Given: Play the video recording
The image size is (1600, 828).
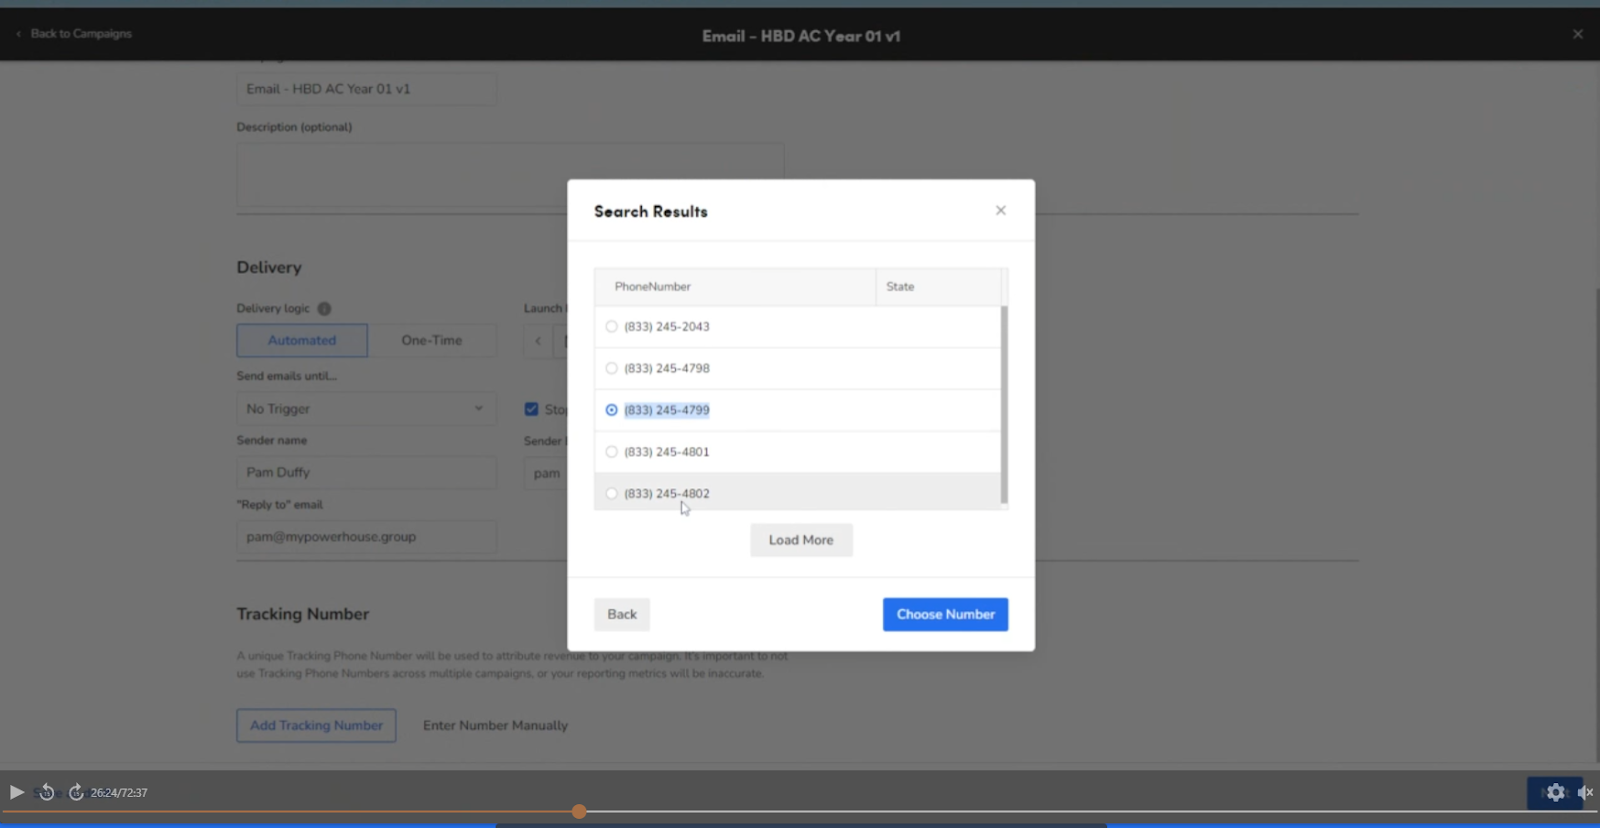Looking at the screenshot, I should (x=16, y=792).
